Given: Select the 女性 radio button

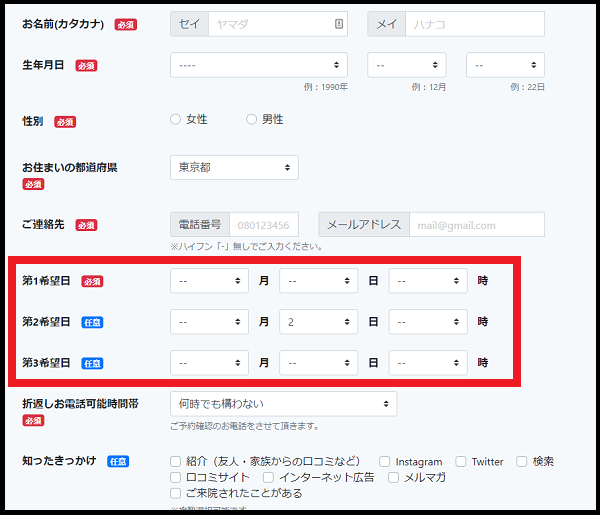Looking at the screenshot, I should [175, 119].
